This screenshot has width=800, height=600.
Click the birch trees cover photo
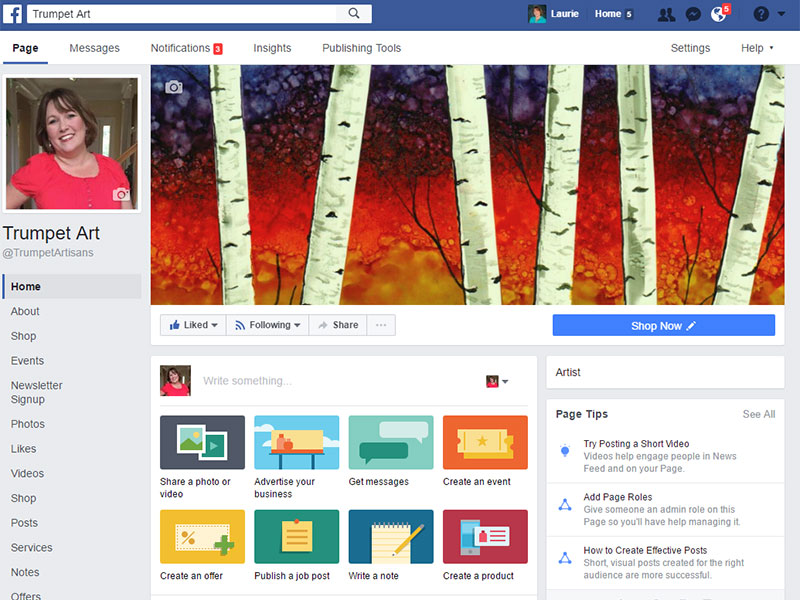tap(467, 185)
